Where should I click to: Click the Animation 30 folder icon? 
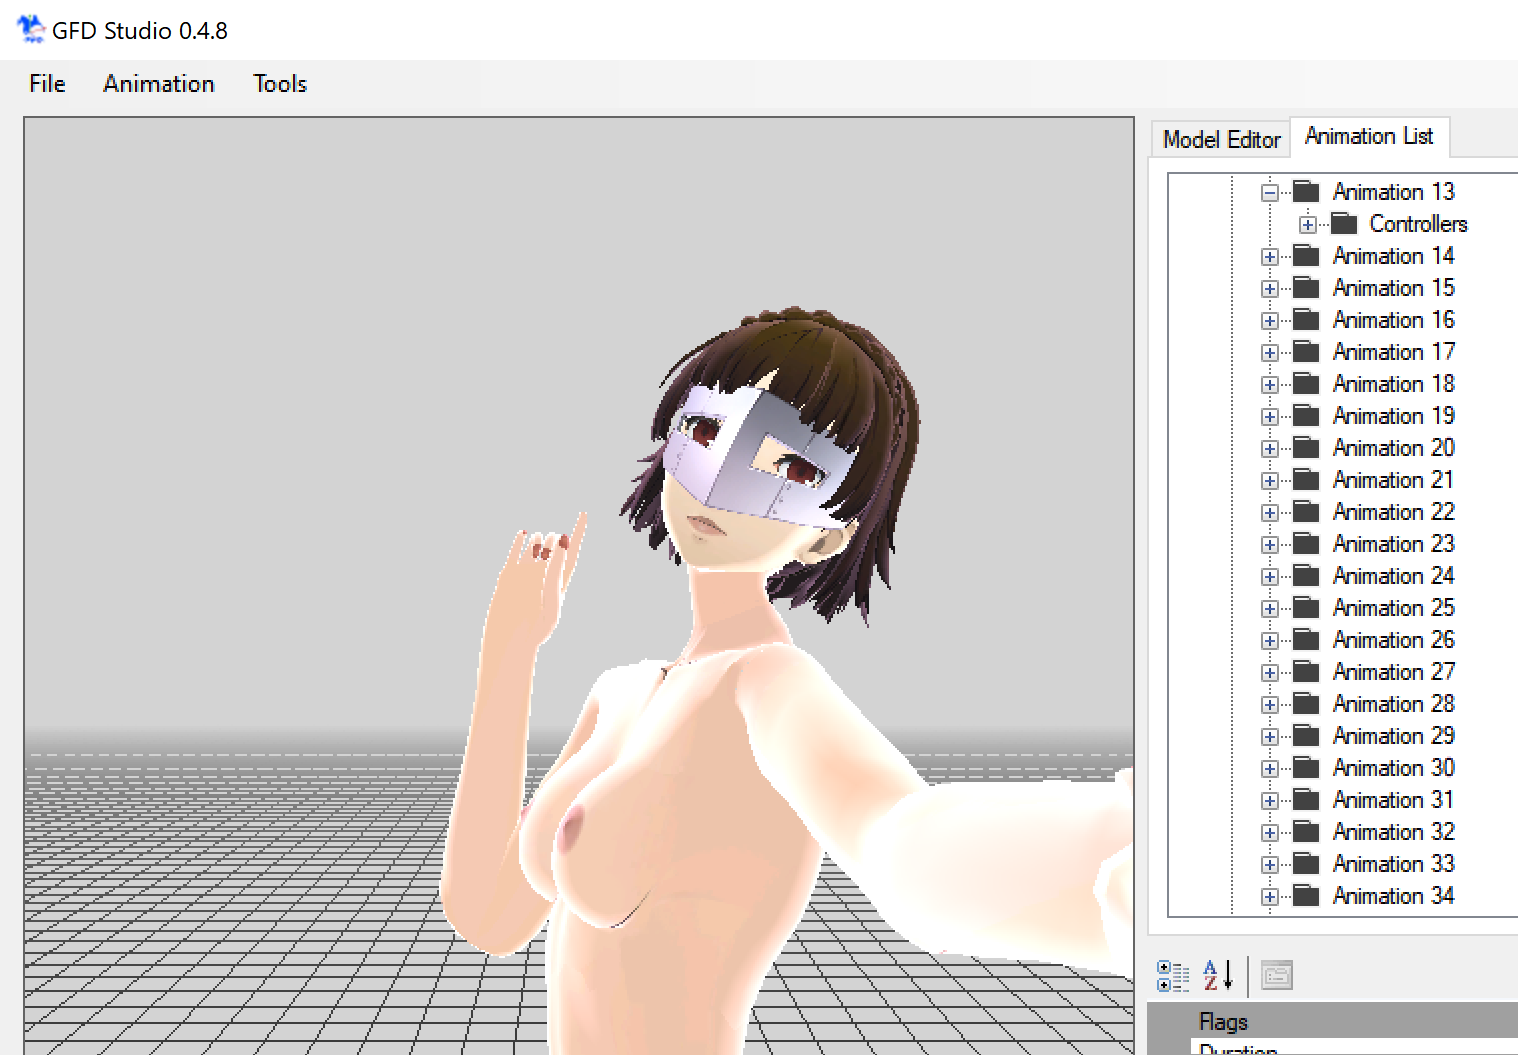pyautogui.click(x=1306, y=767)
